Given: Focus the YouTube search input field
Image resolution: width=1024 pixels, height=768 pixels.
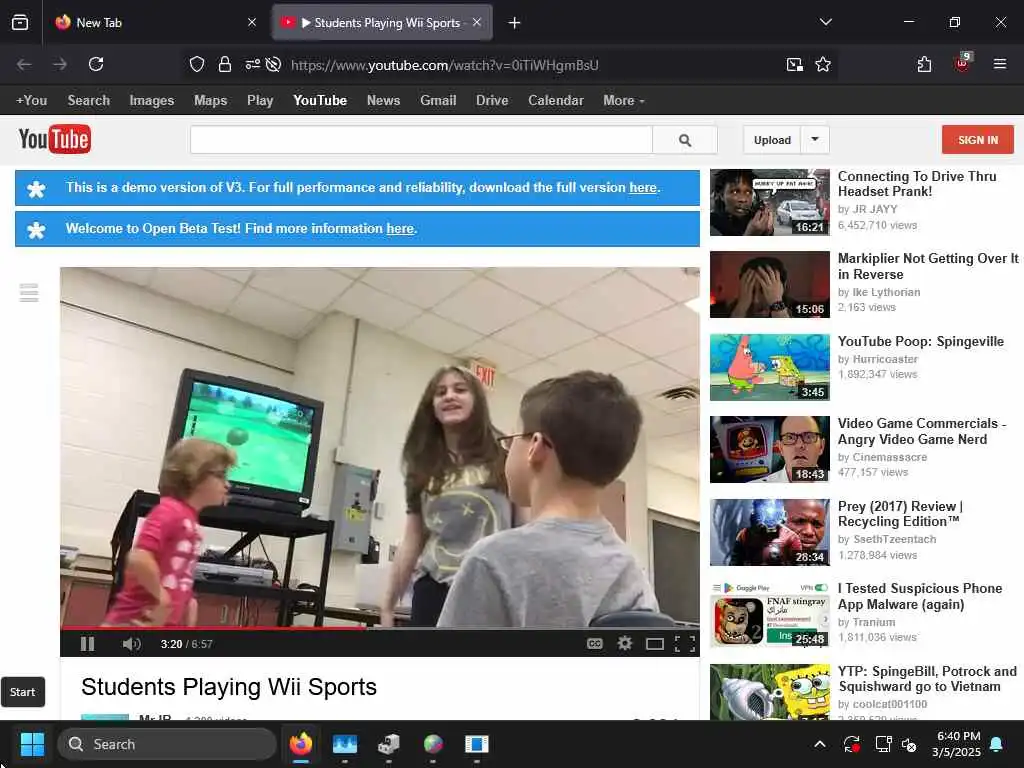Looking at the screenshot, I should point(421,140).
